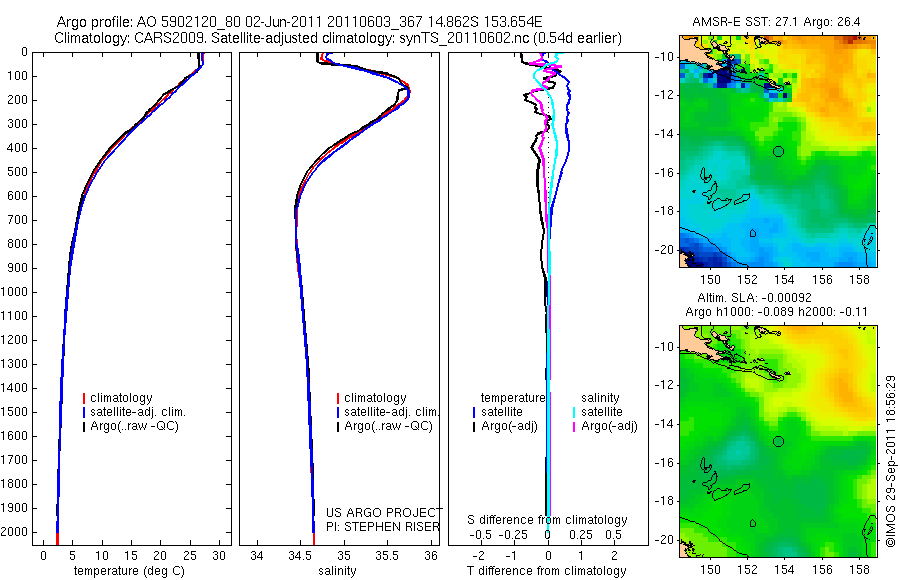
Task: Click the US ARGO PROJECT text
Action: tap(384, 512)
